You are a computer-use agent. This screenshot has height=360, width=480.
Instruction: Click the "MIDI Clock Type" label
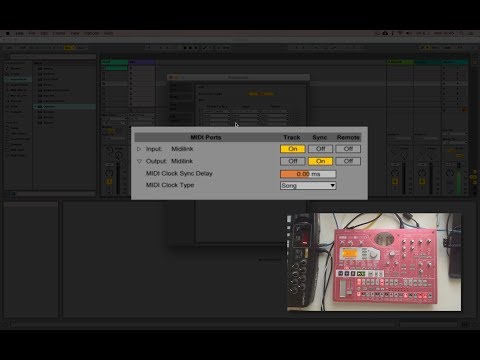click(170, 185)
